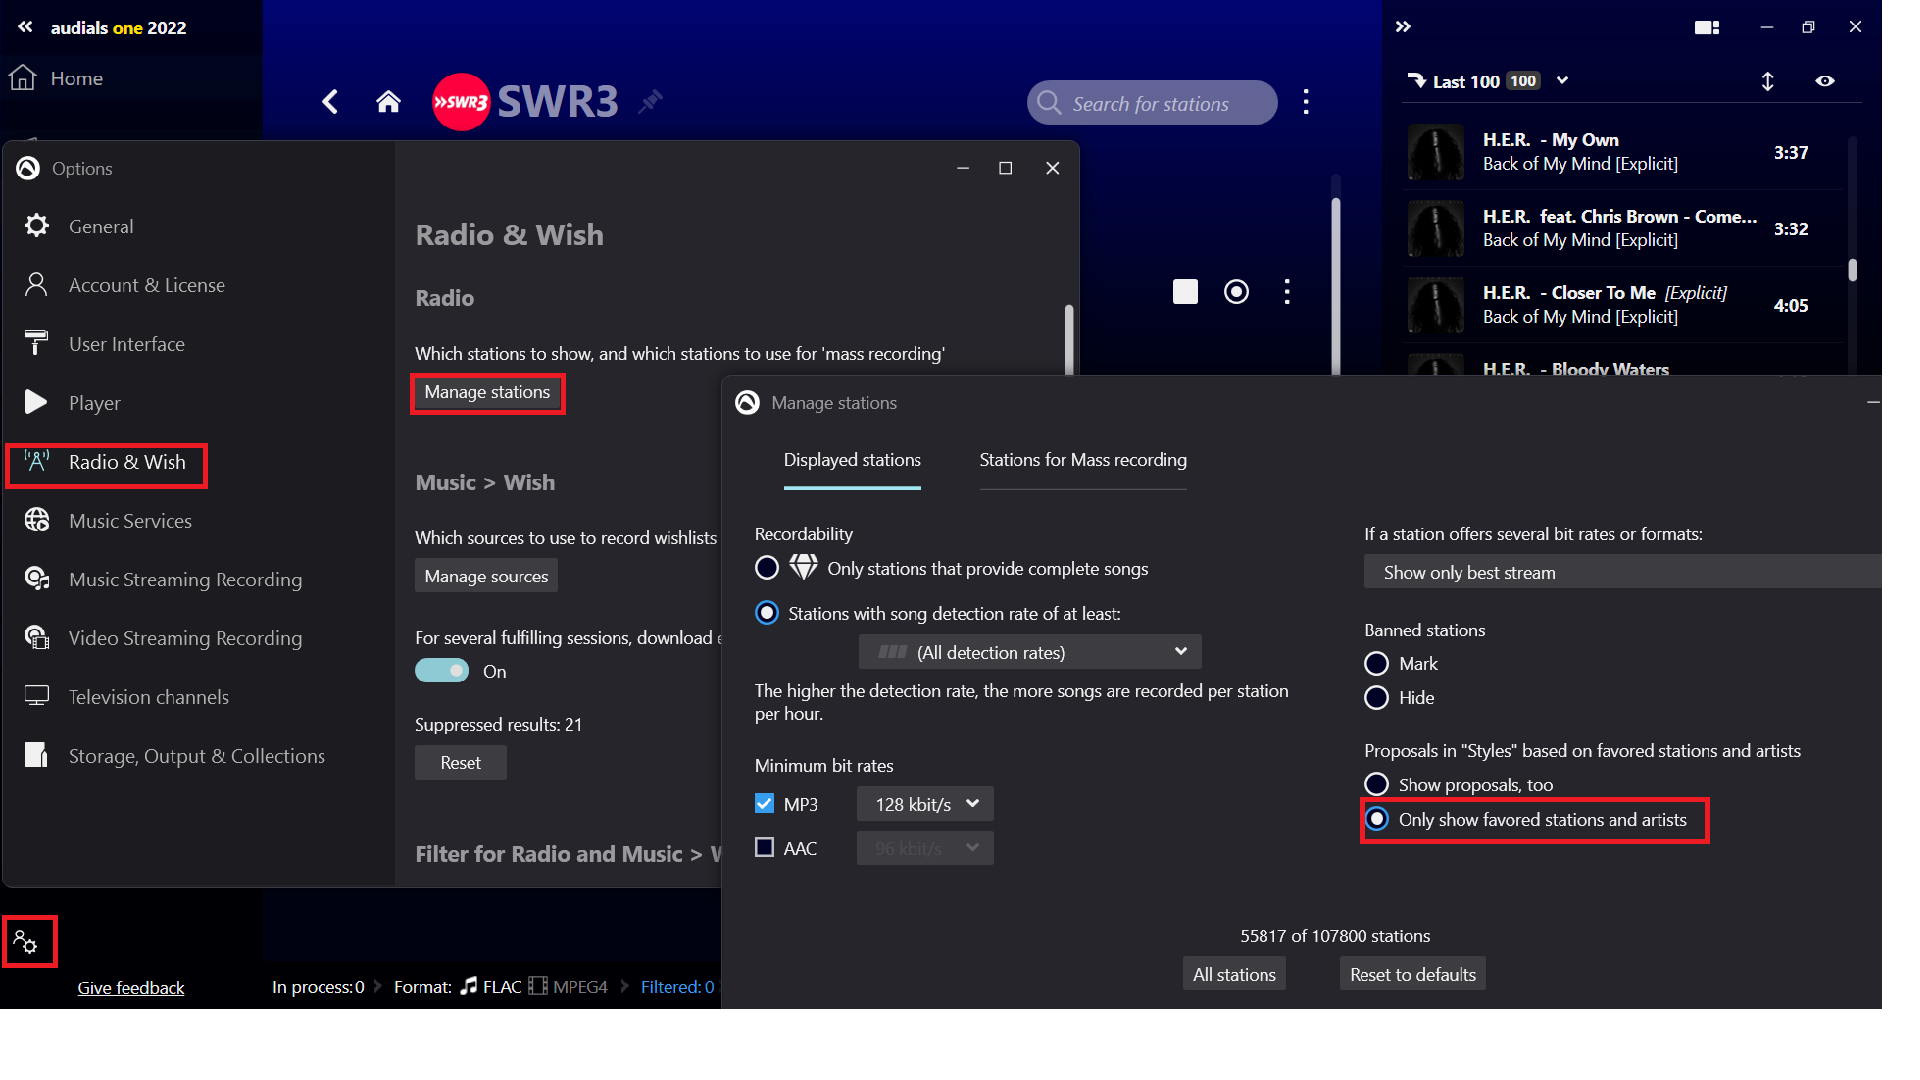Open General settings with gear icon

[x=36, y=226]
